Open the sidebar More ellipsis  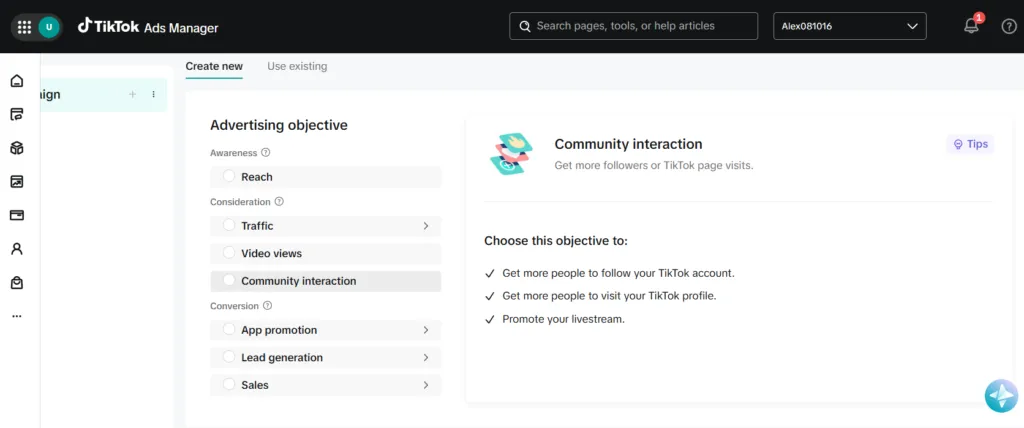(x=17, y=316)
